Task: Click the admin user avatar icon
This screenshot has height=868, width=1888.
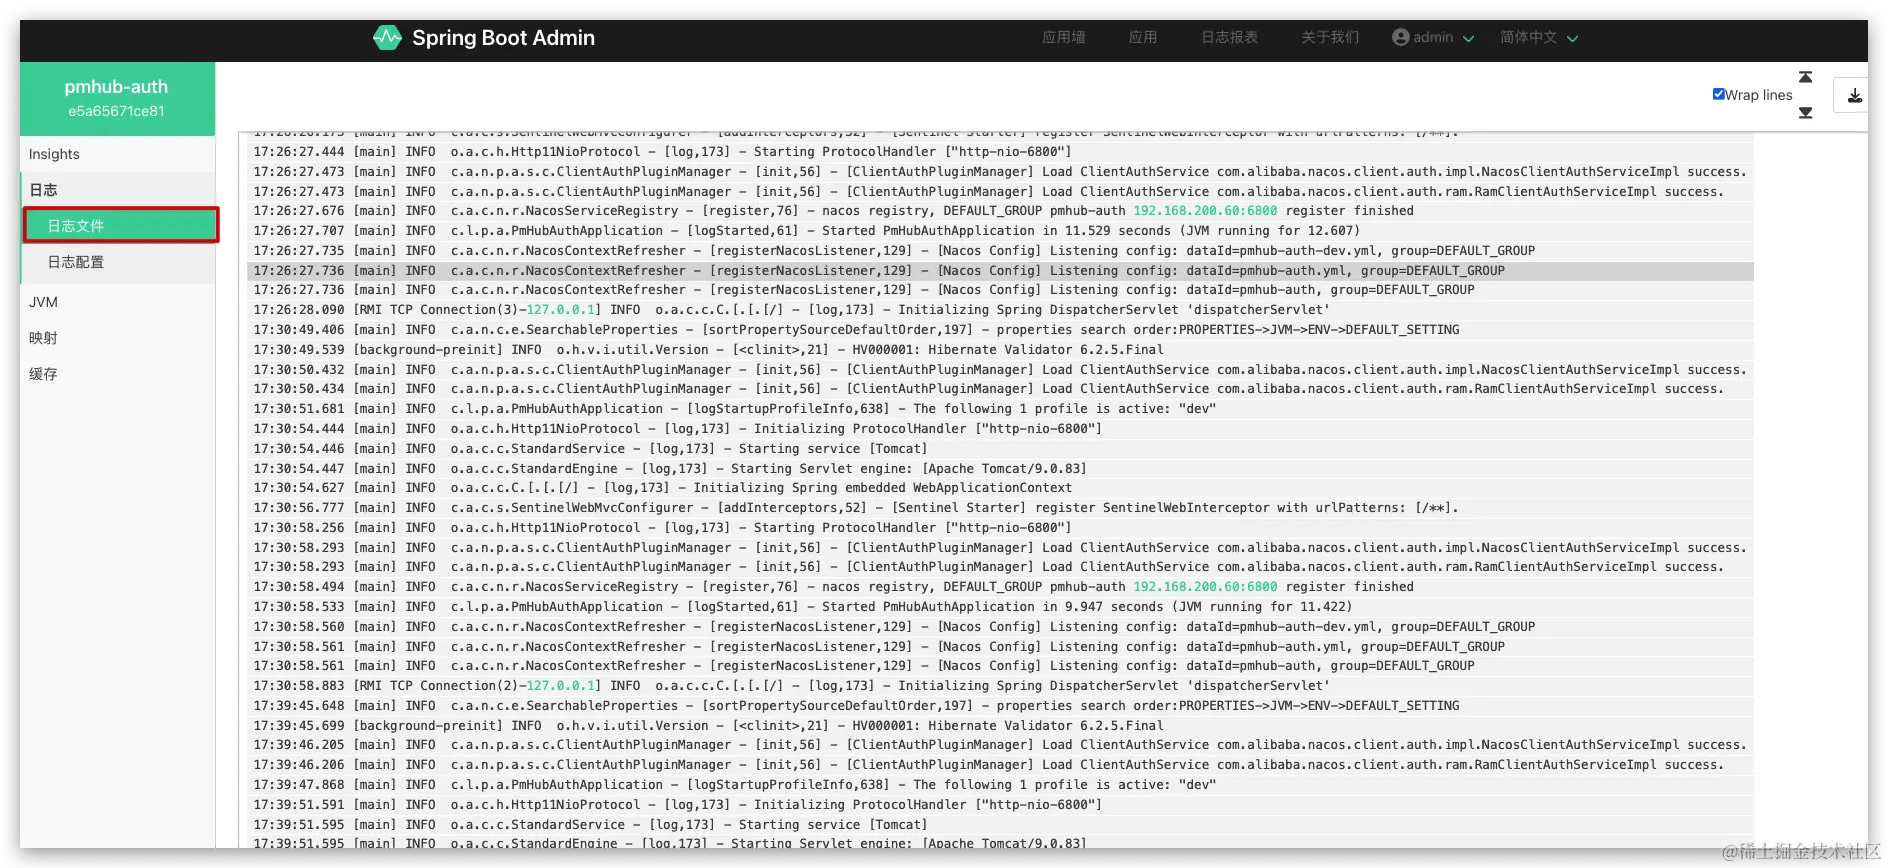Action: pos(1400,37)
